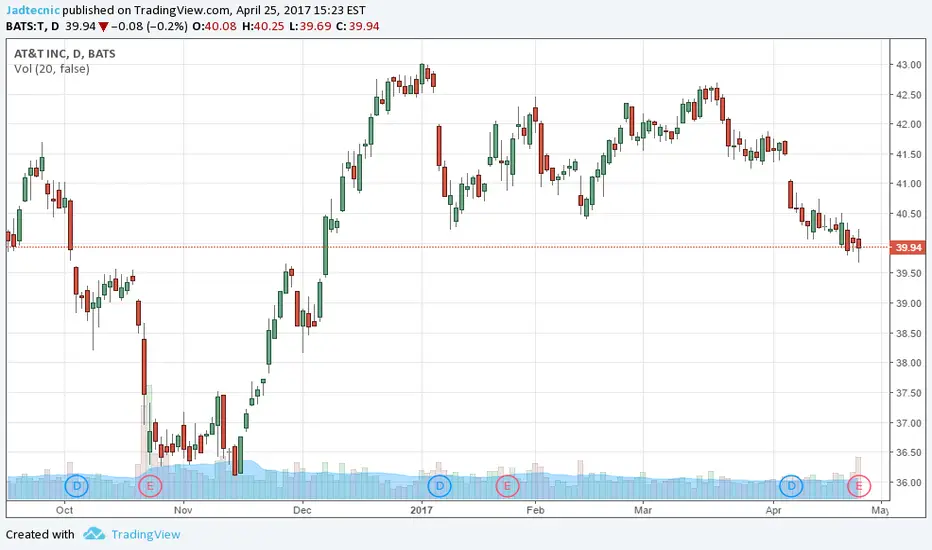This screenshot has width=932, height=550.
Task: Click the 42.50 price axis label
Action: point(909,95)
